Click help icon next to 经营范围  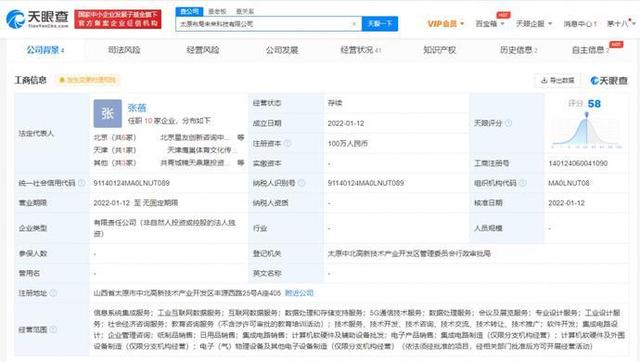coord(53,329)
